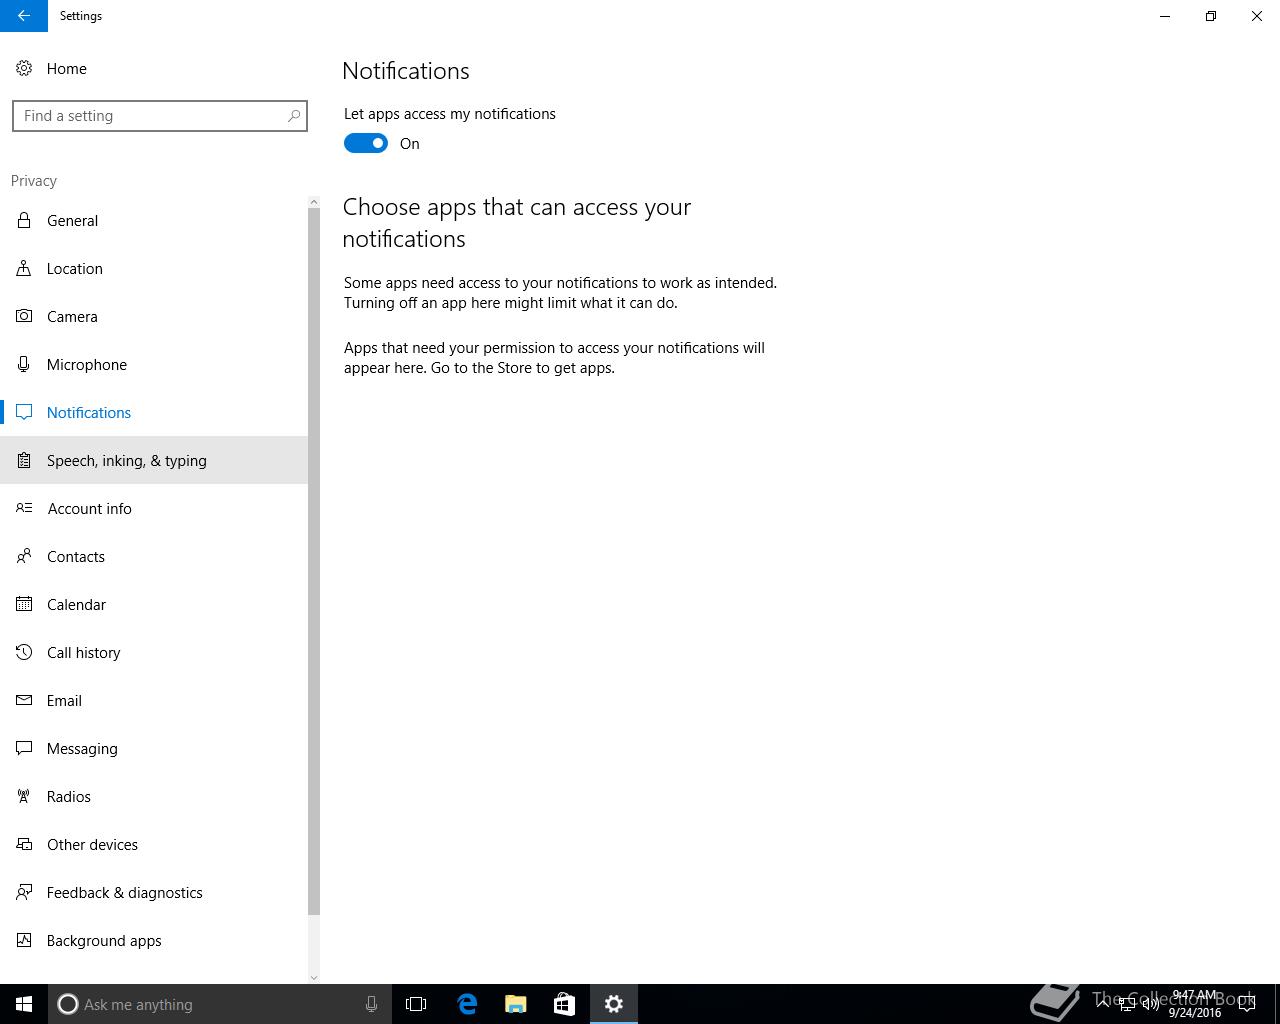
Task: Open the Windows Start menu
Action: point(24,1004)
